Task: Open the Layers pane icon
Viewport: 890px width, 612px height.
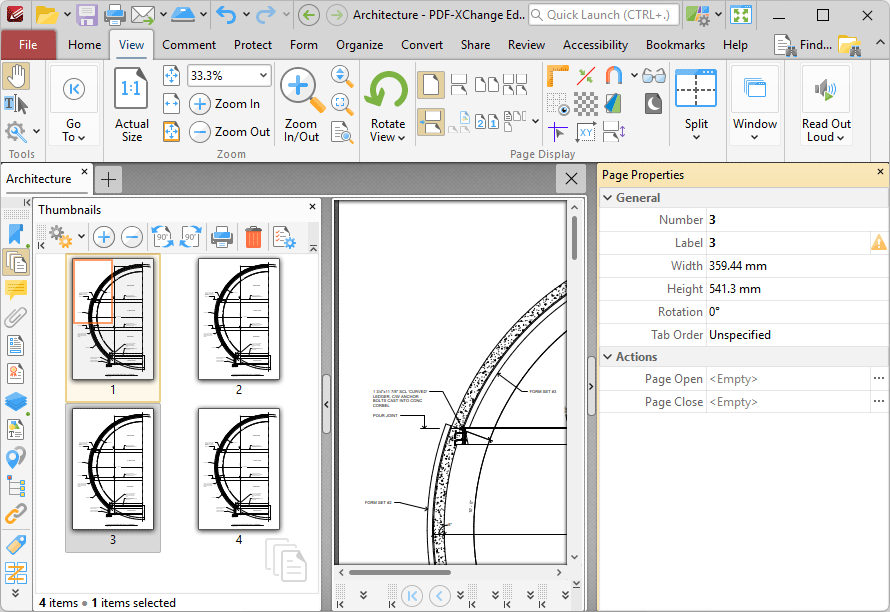Action: [16, 401]
